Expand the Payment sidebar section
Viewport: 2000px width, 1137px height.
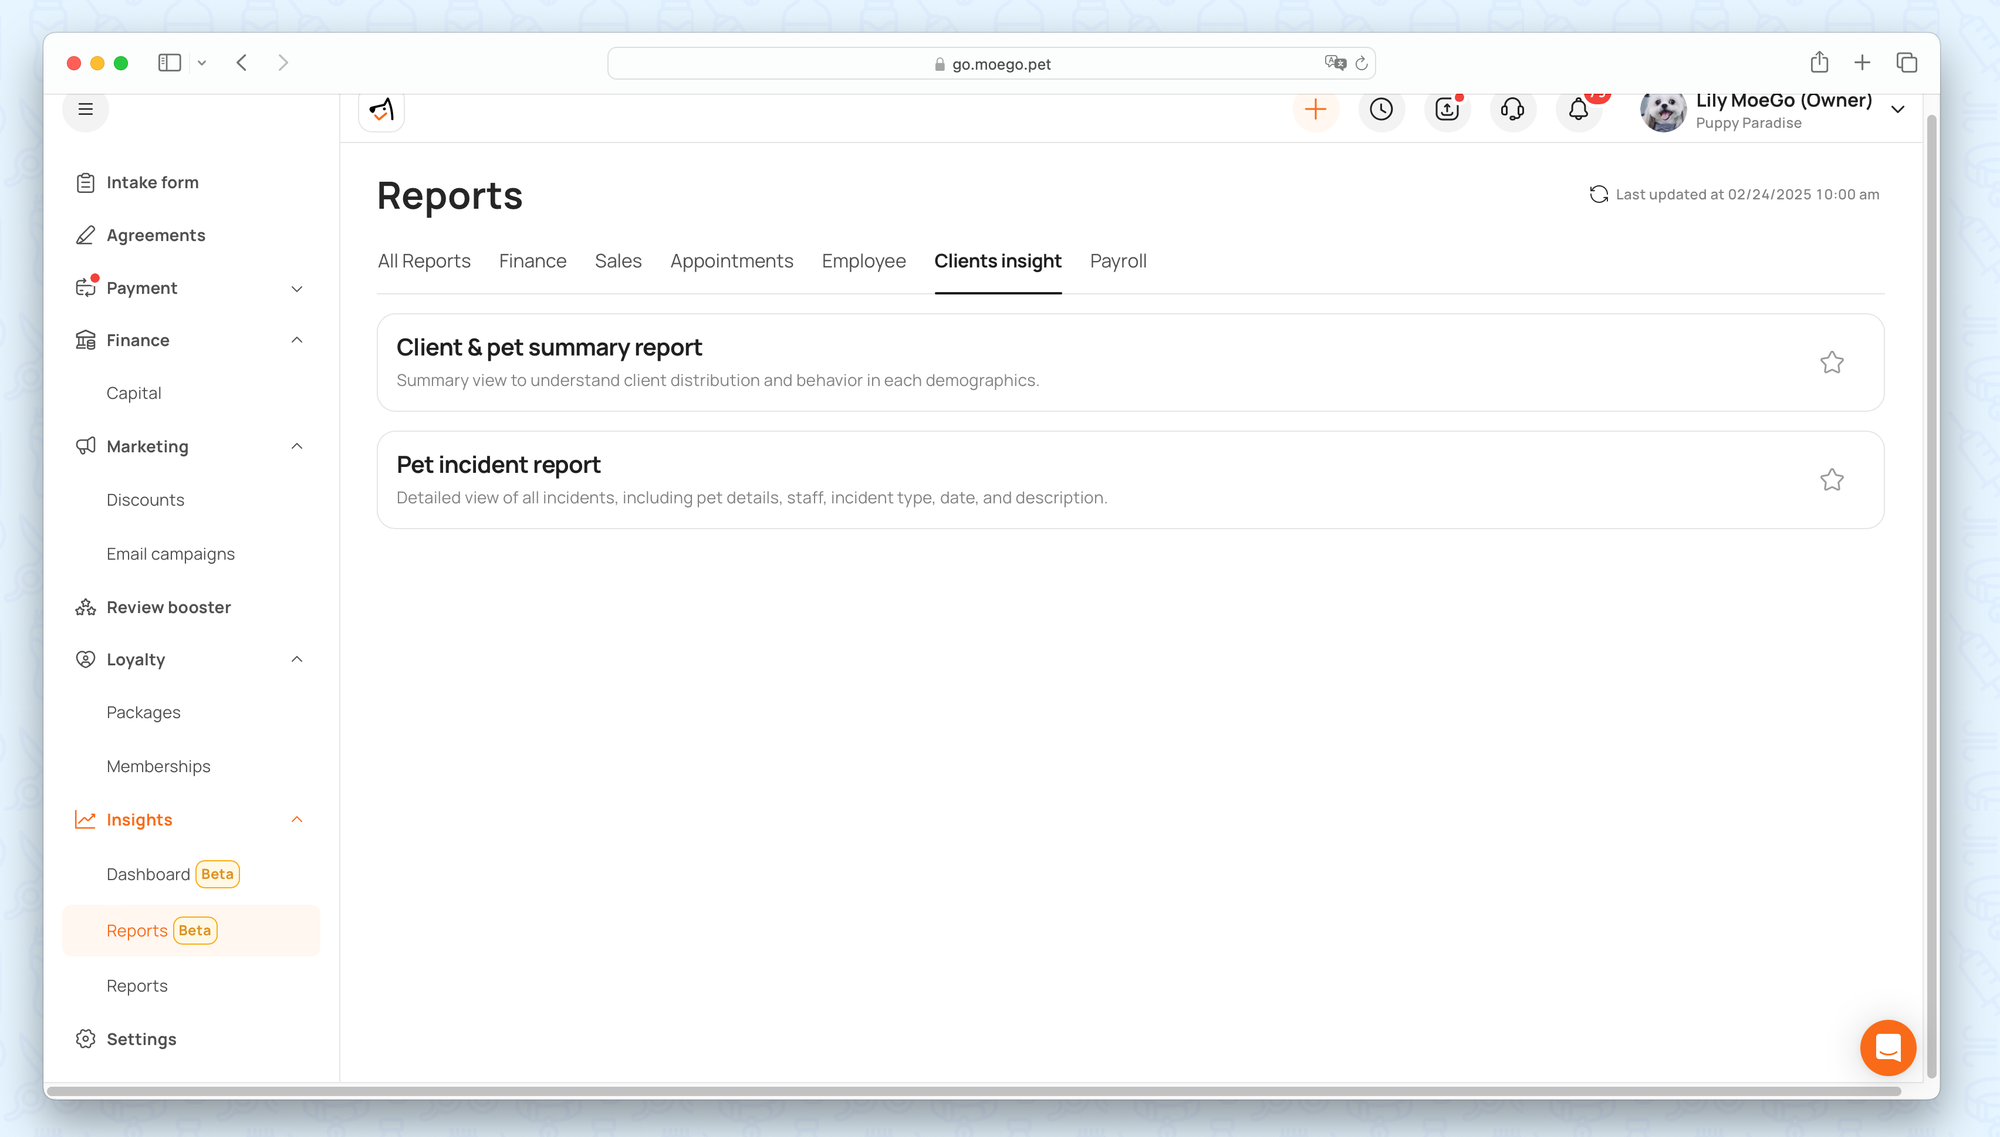click(297, 288)
